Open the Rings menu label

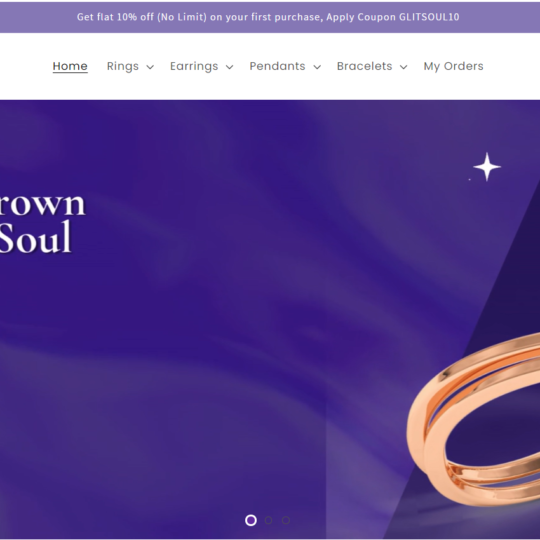coord(123,66)
